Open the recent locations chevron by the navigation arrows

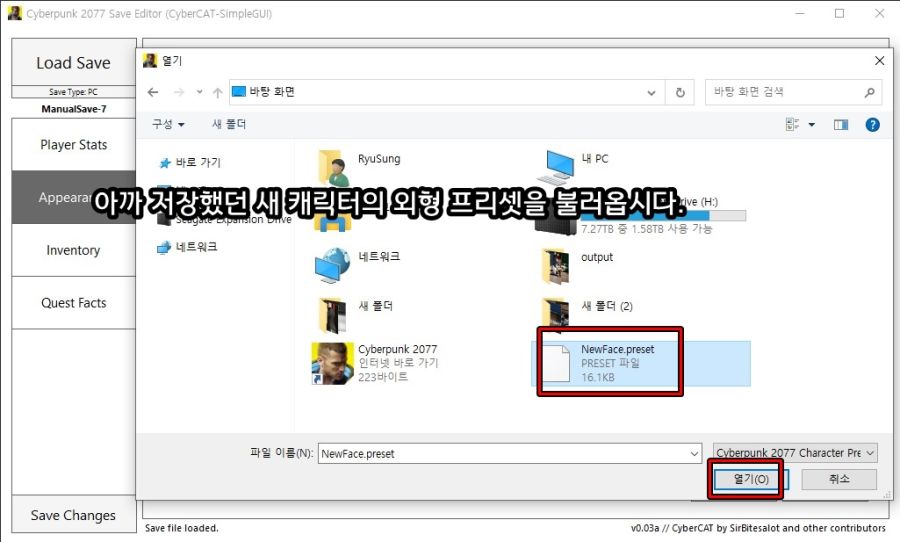point(199,92)
